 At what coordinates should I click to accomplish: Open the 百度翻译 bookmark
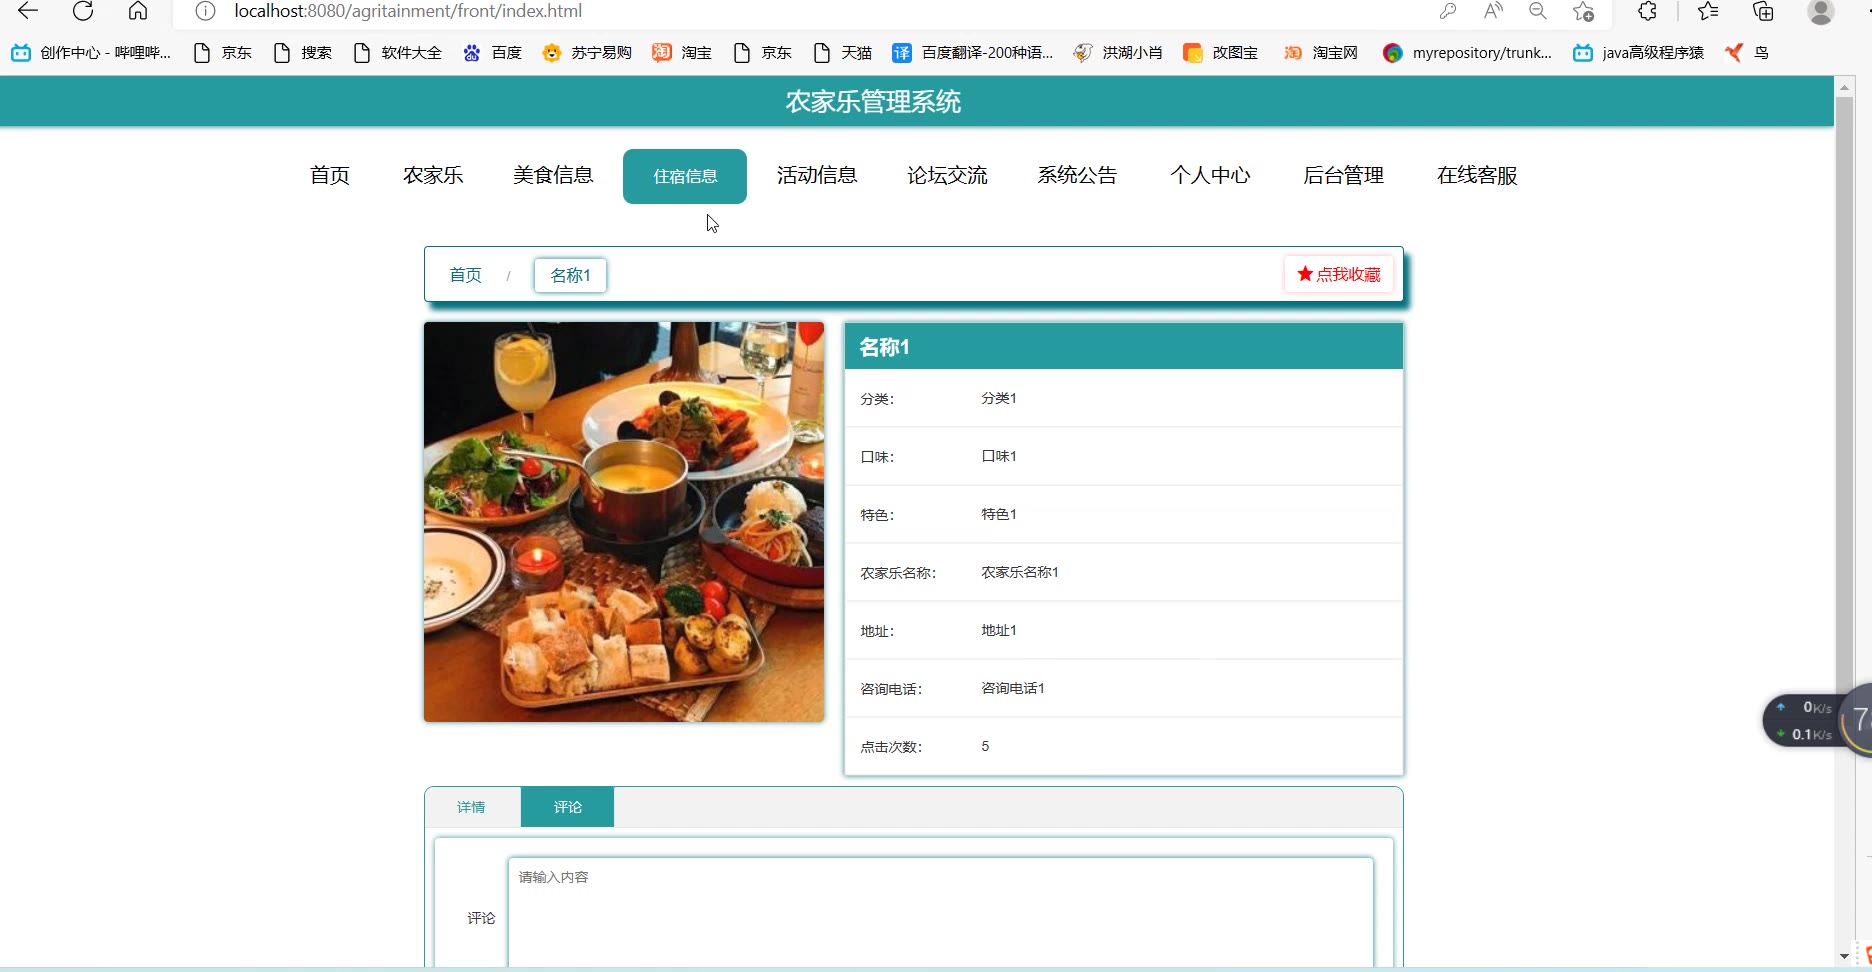973,53
